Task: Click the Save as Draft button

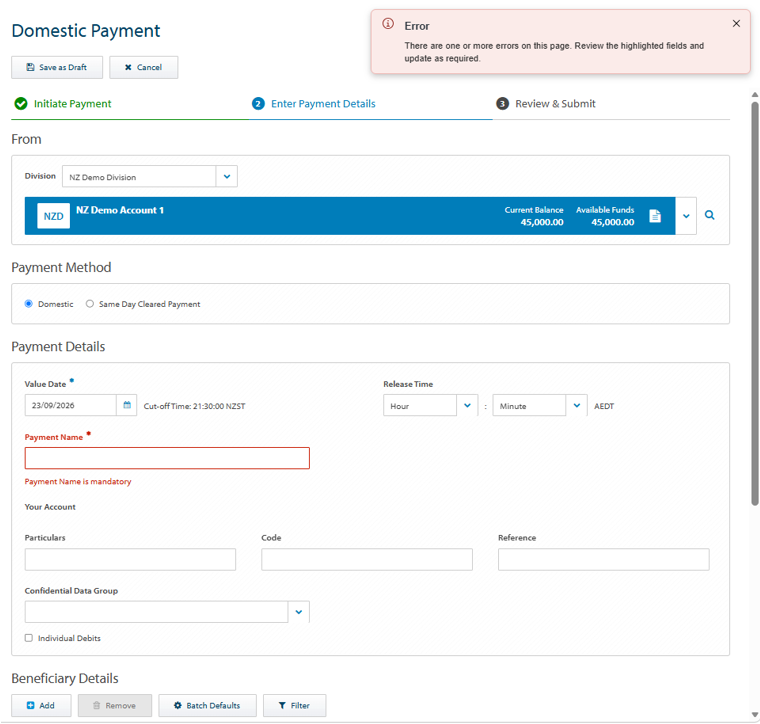Action: 57,67
